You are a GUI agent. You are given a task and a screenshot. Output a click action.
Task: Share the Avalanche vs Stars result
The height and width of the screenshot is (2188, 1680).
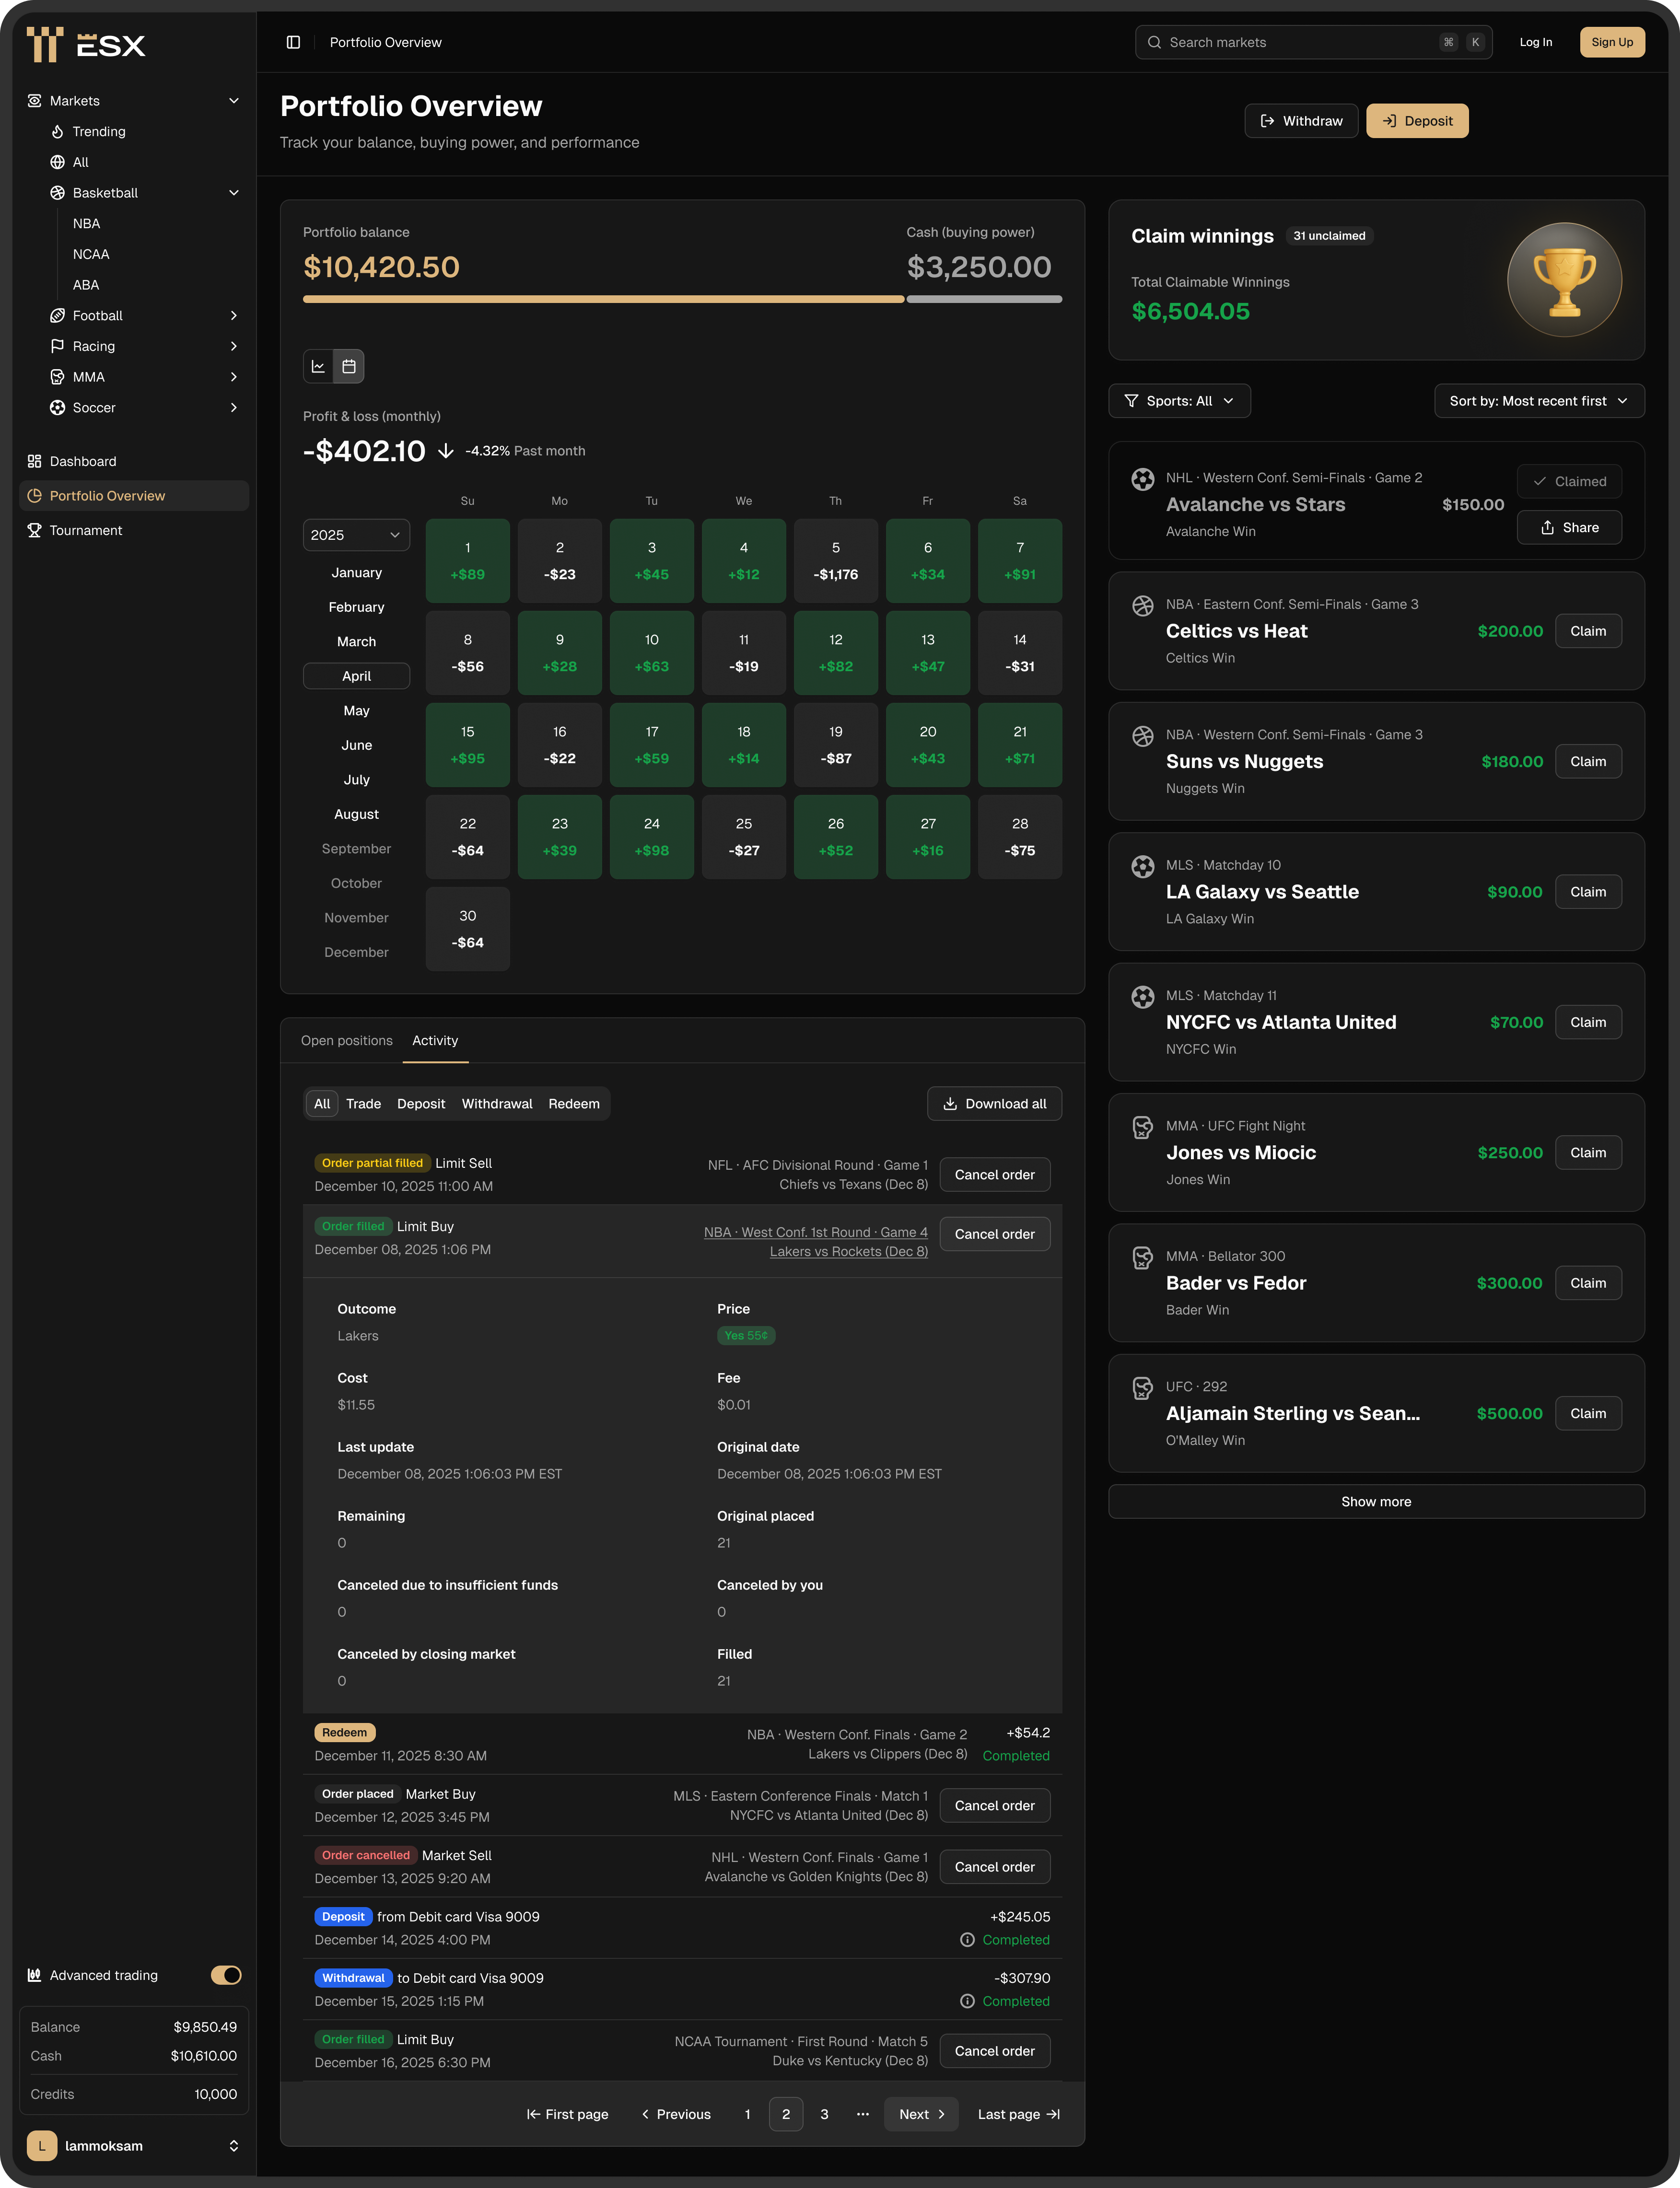[1569, 527]
